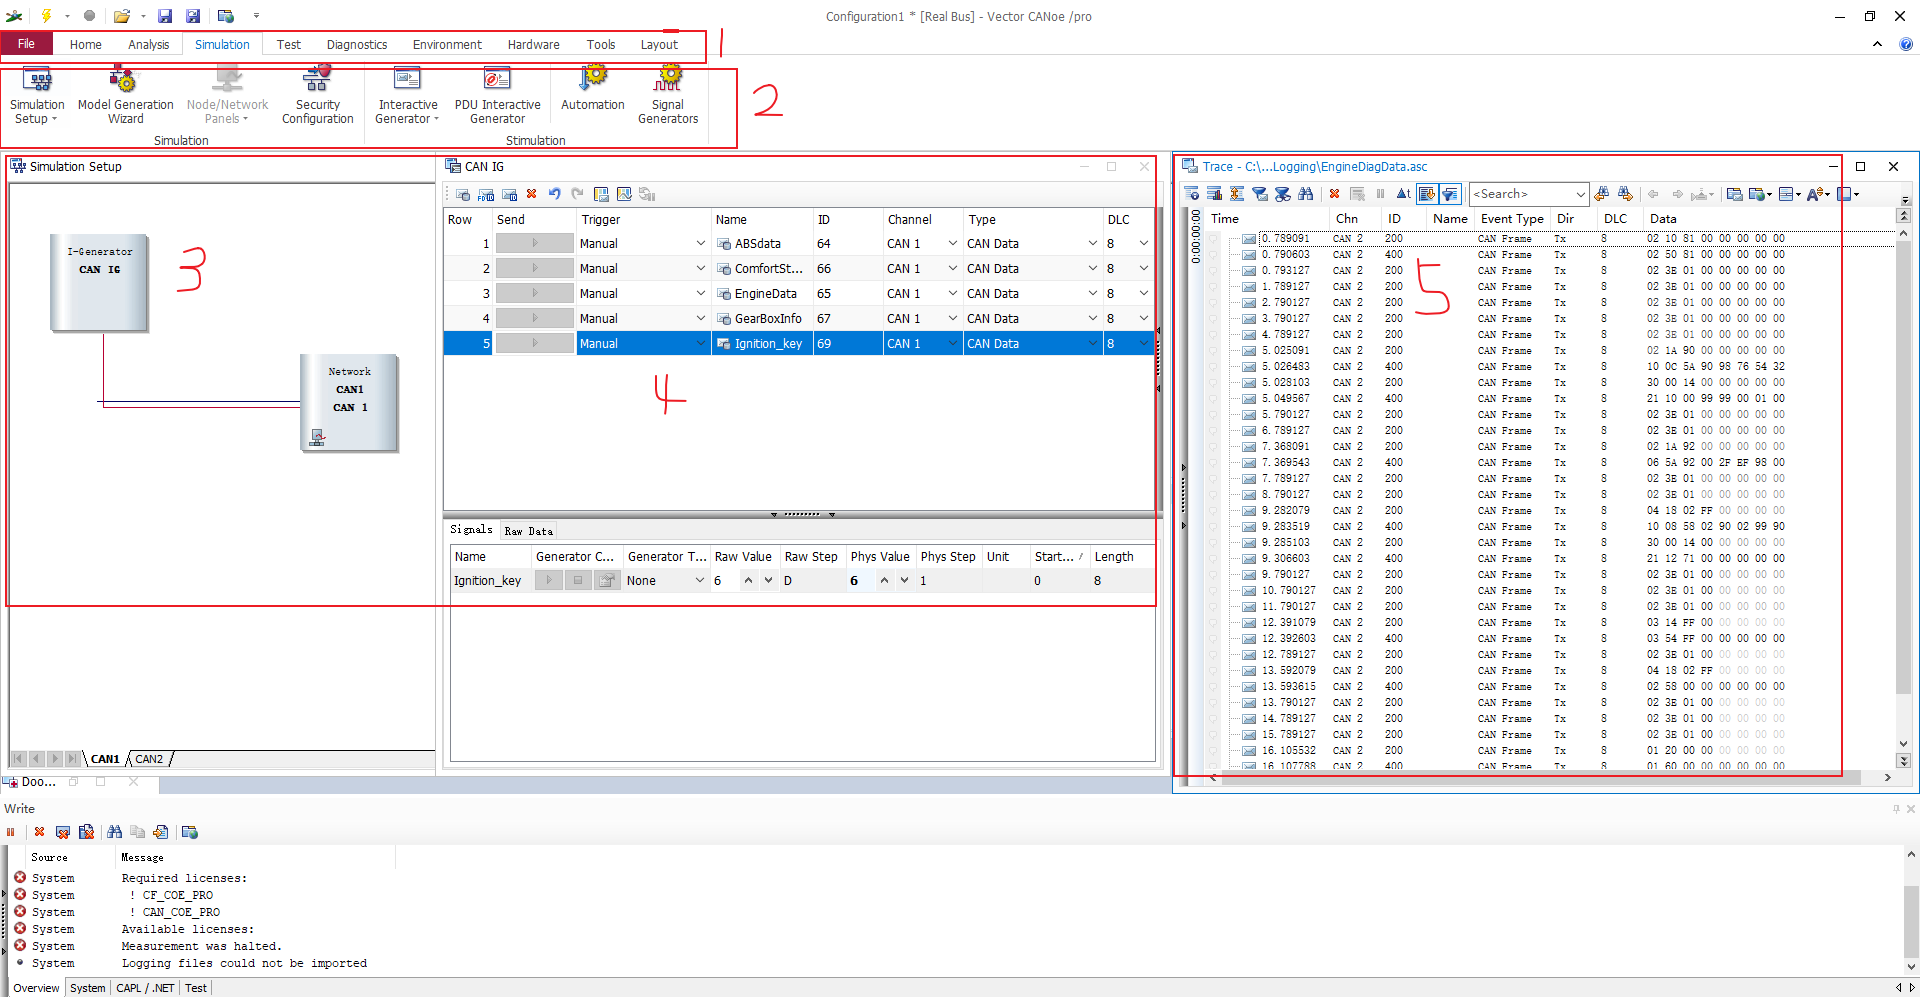Open the Simulation Setup tool
The image size is (1920, 997).
click(x=36, y=95)
